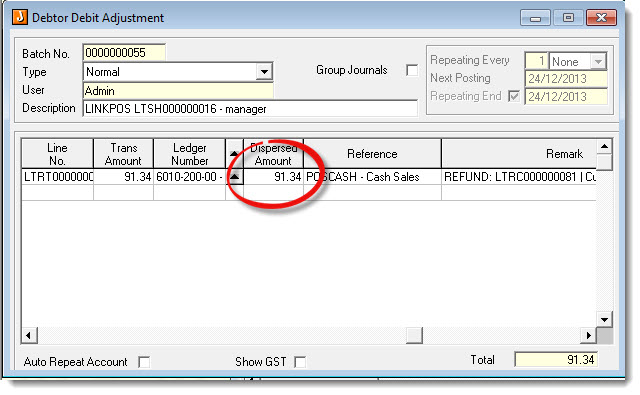Image resolution: width=640 pixels, height=395 pixels.
Task: Click the Batch No. field 0000000055
Action: point(124,53)
